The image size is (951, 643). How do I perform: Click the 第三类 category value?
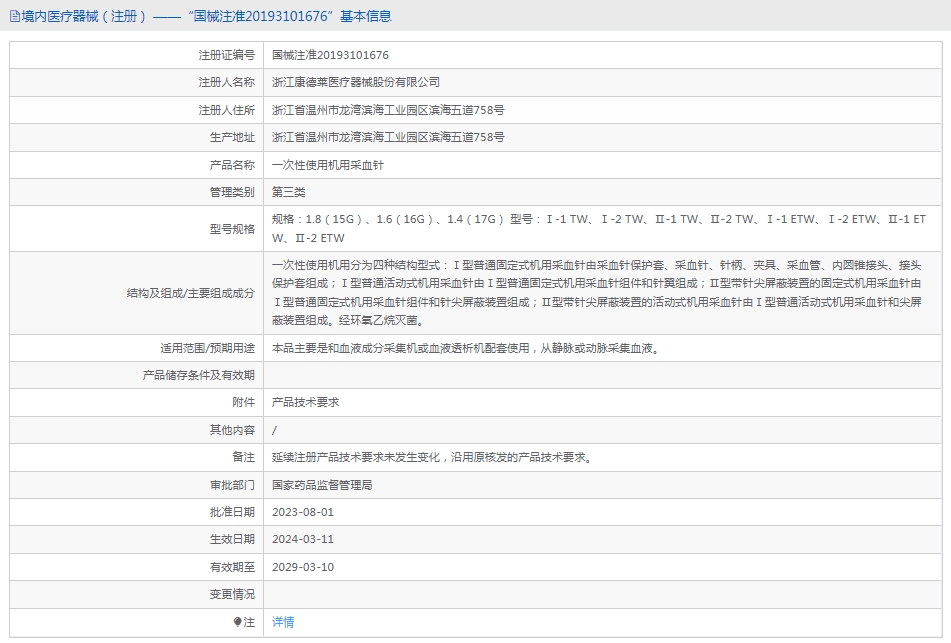pos(289,192)
